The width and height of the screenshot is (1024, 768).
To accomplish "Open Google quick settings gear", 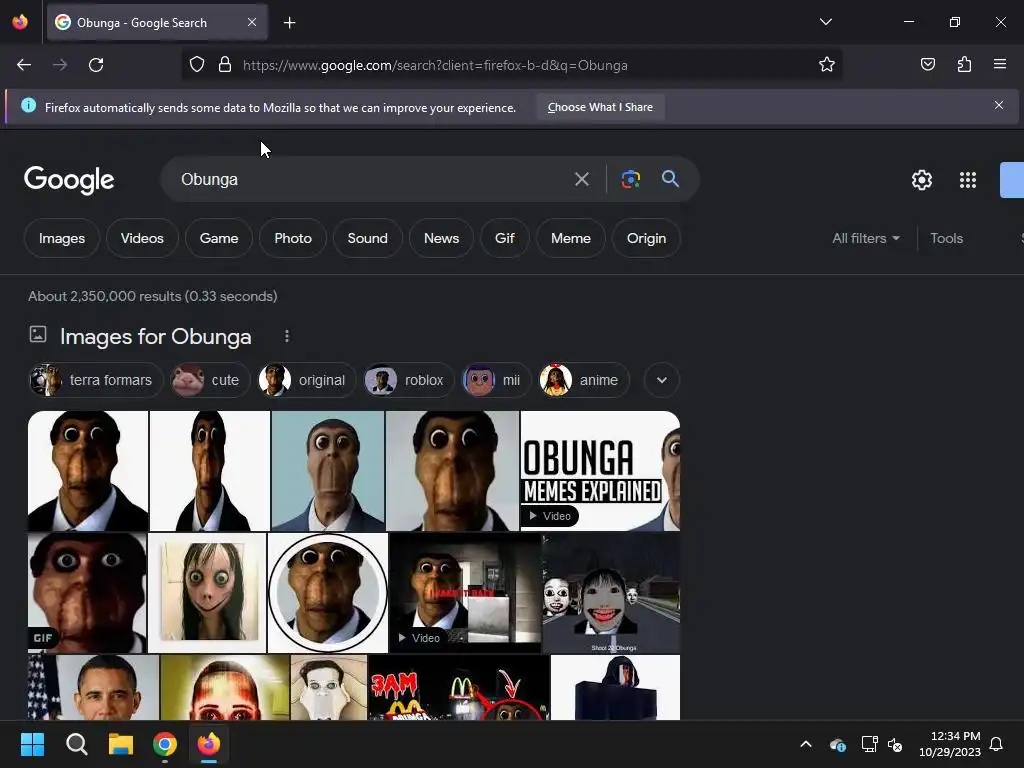I will 921,180.
